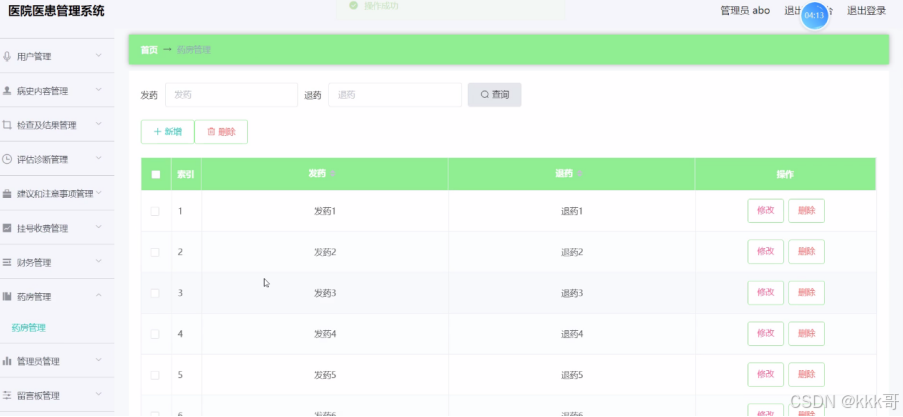Screen dimensions: 903x417
Task: Click the 索引 column header
Action: pyautogui.click(x=185, y=174)
